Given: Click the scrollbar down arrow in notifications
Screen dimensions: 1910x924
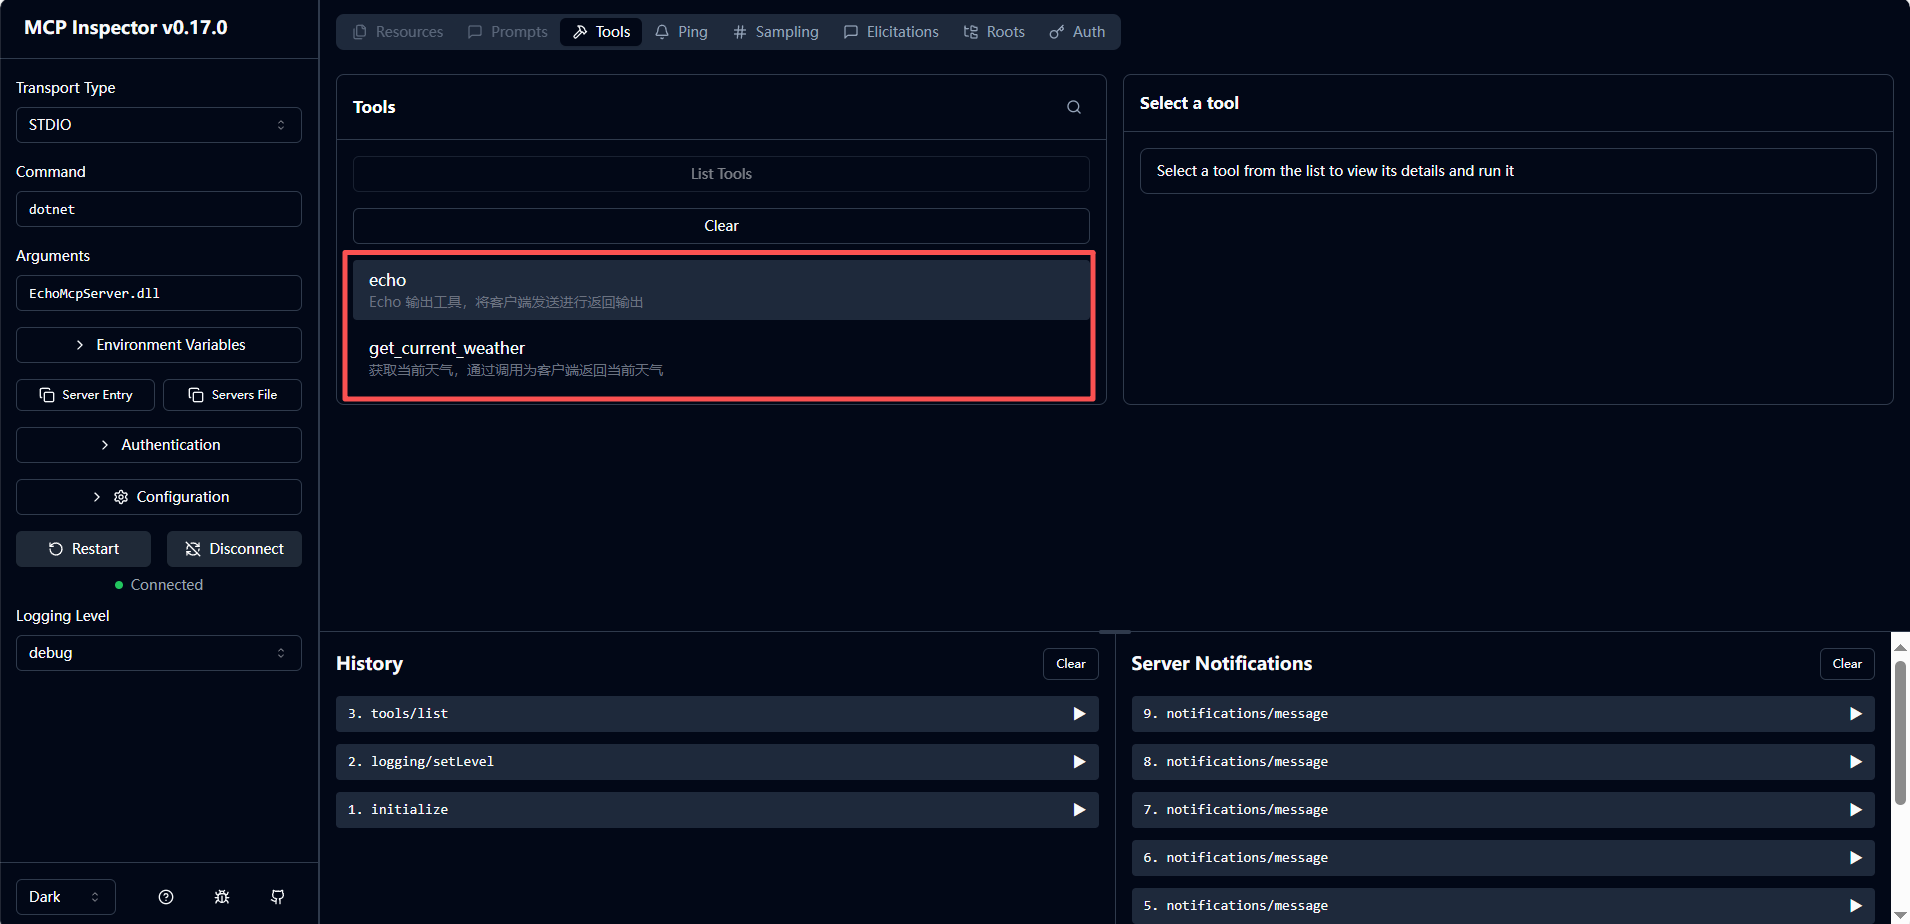Looking at the screenshot, I should tap(1900, 915).
